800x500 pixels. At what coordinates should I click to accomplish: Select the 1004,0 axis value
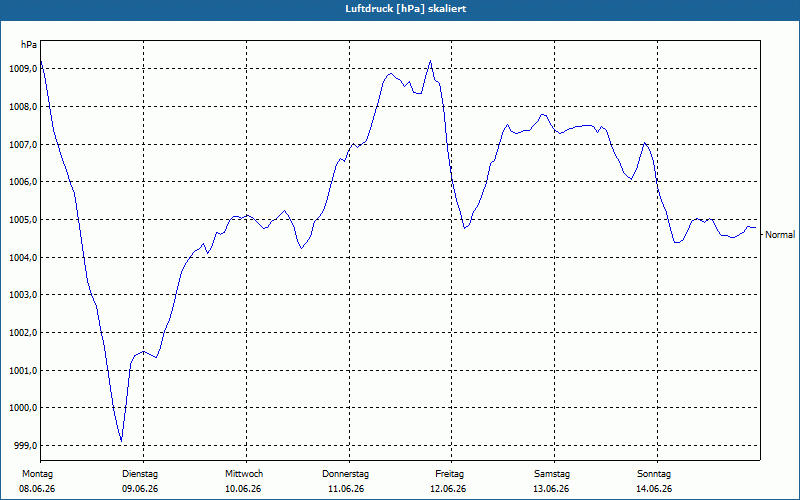pyautogui.click(x=23, y=257)
